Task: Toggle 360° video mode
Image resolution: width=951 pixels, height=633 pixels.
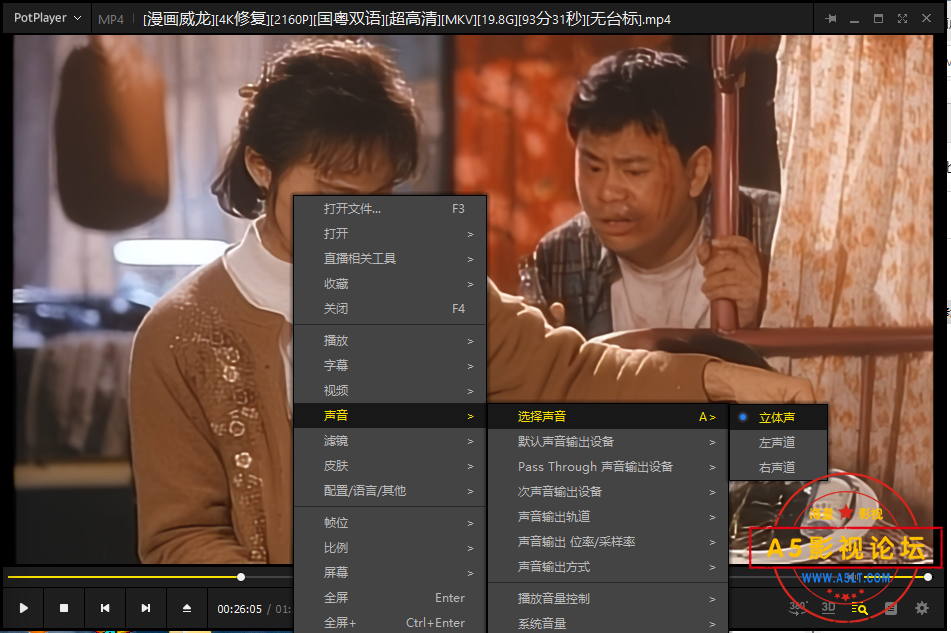Action: tap(798, 608)
